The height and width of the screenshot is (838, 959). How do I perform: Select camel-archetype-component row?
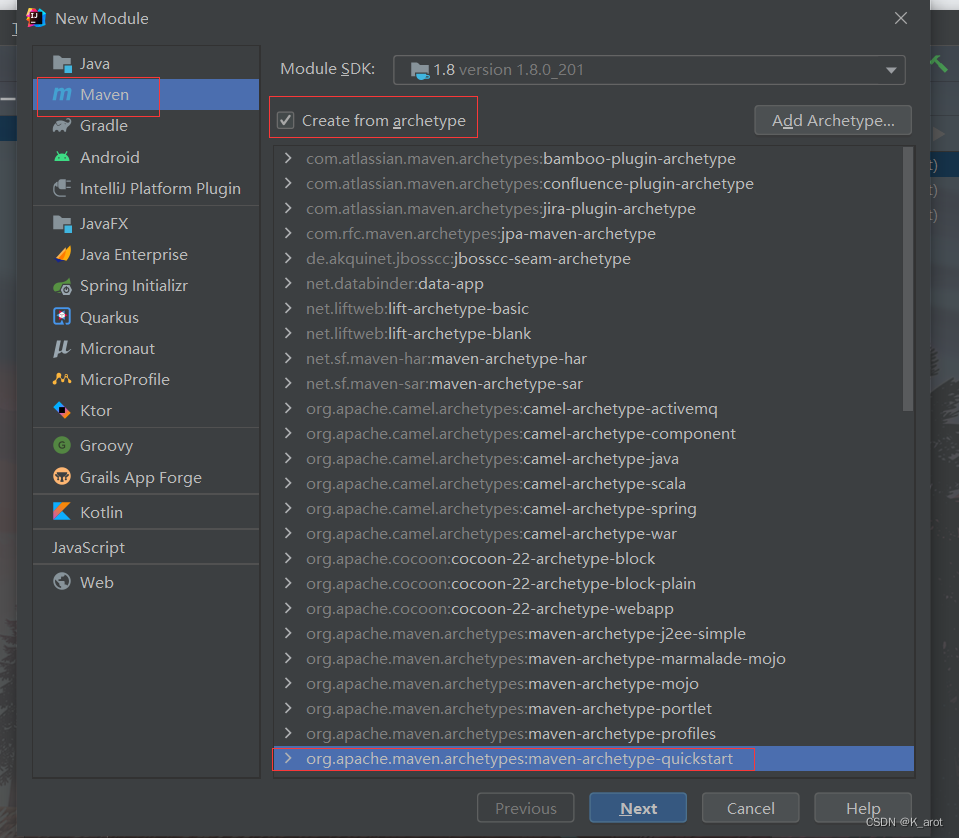[593, 434]
